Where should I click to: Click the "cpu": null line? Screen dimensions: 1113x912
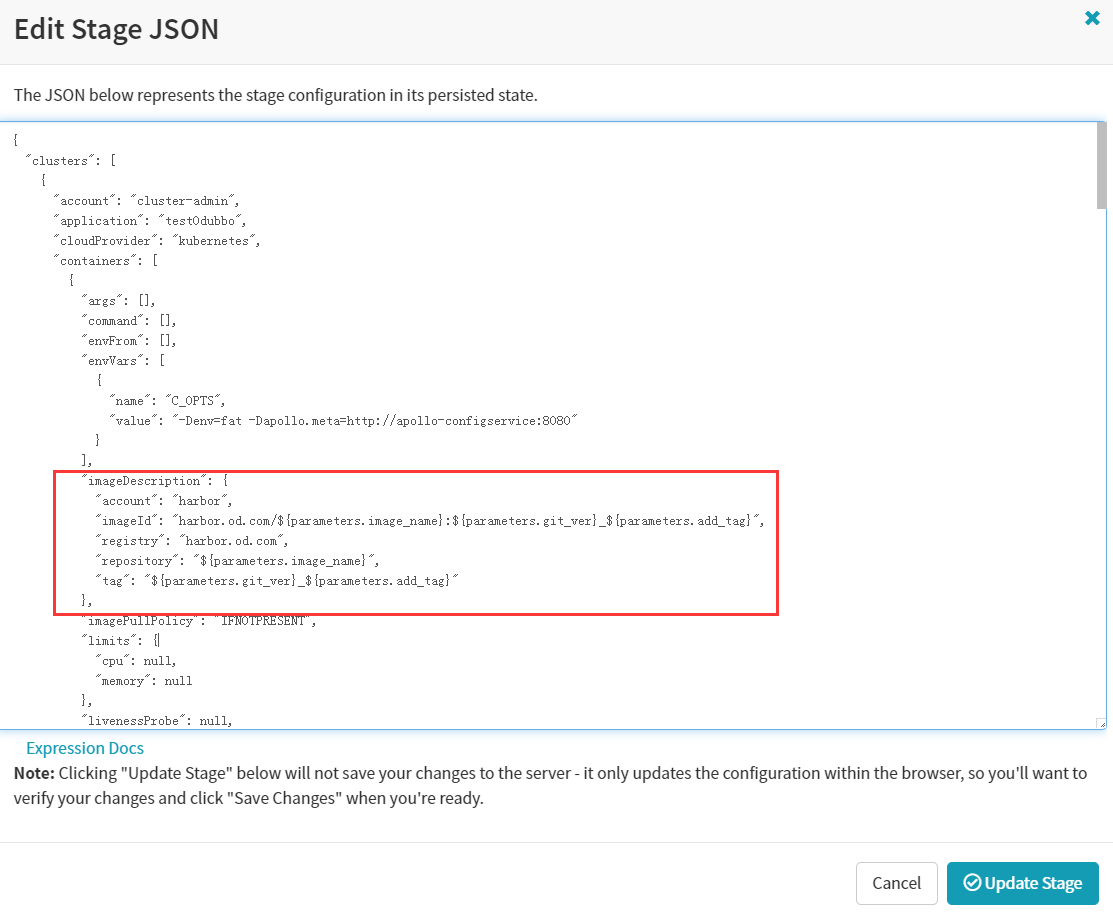coord(136,661)
